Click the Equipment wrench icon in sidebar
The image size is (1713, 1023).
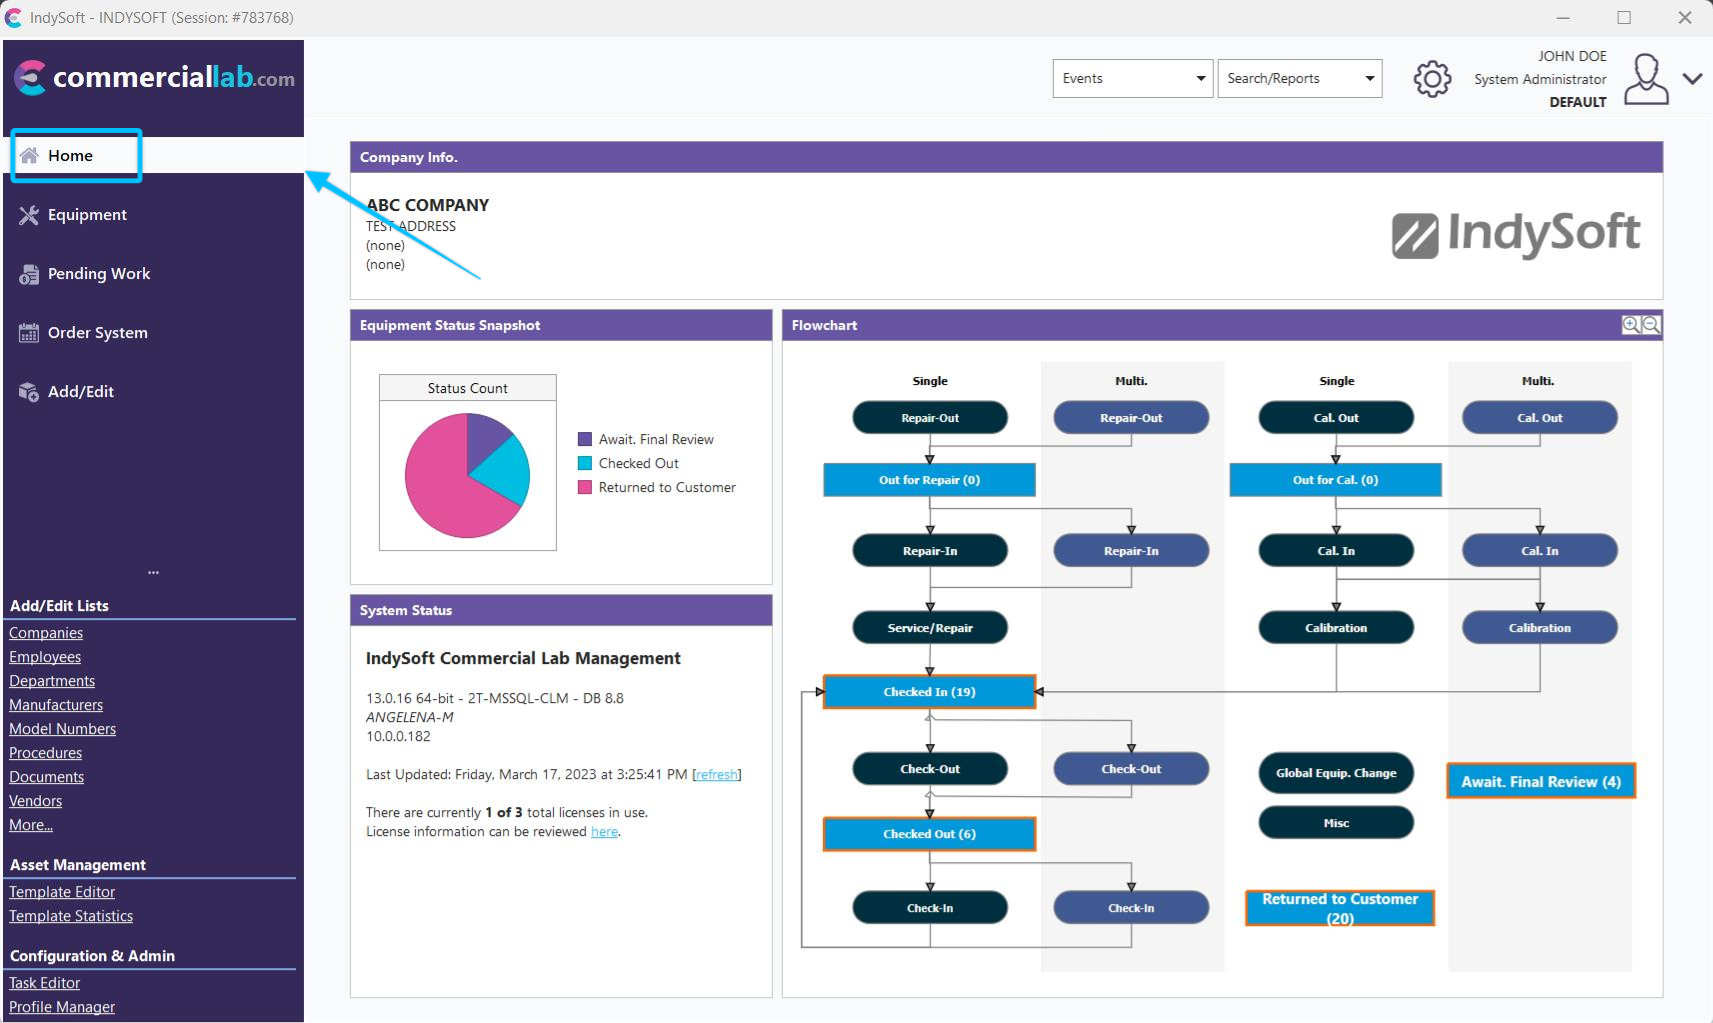pos(29,215)
